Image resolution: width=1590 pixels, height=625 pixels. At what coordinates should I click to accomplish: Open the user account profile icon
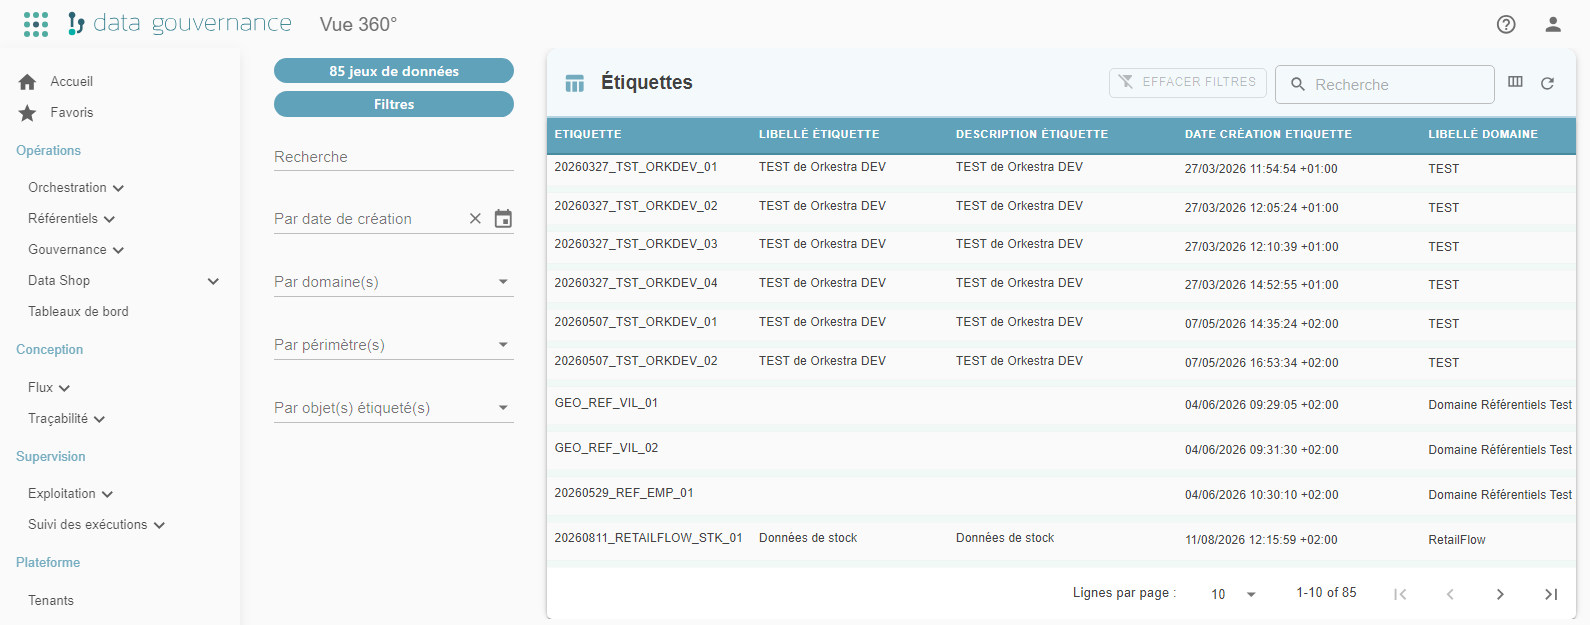[1553, 24]
